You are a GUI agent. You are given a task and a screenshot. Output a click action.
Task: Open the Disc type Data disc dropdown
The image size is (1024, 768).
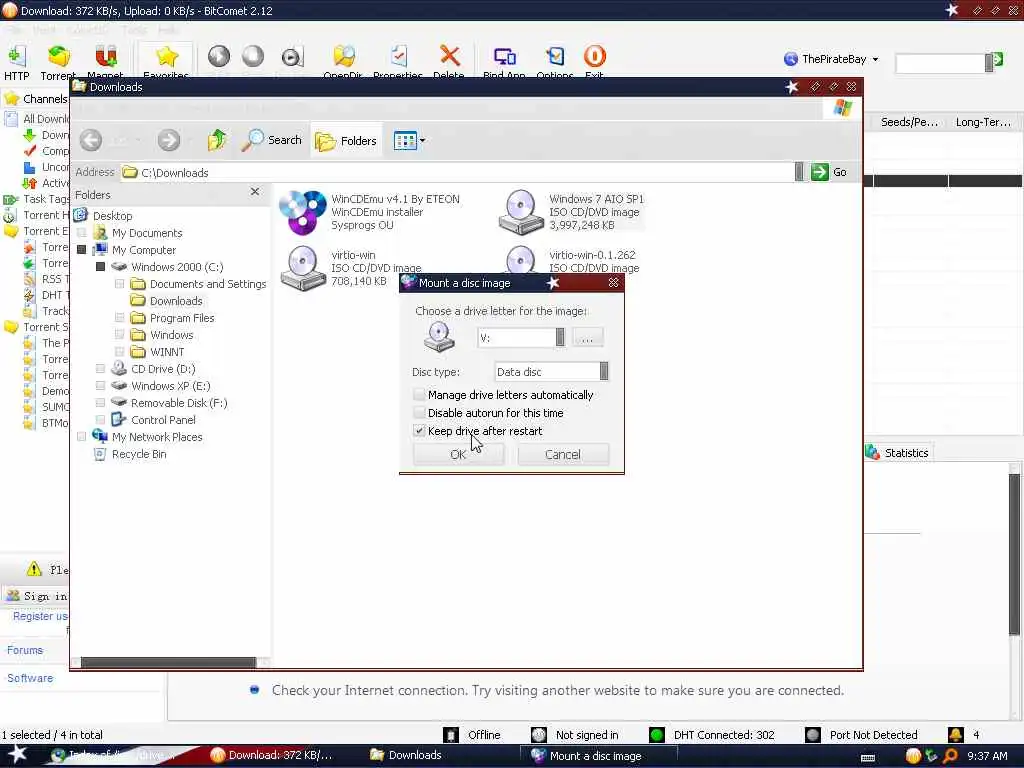tap(604, 372)
